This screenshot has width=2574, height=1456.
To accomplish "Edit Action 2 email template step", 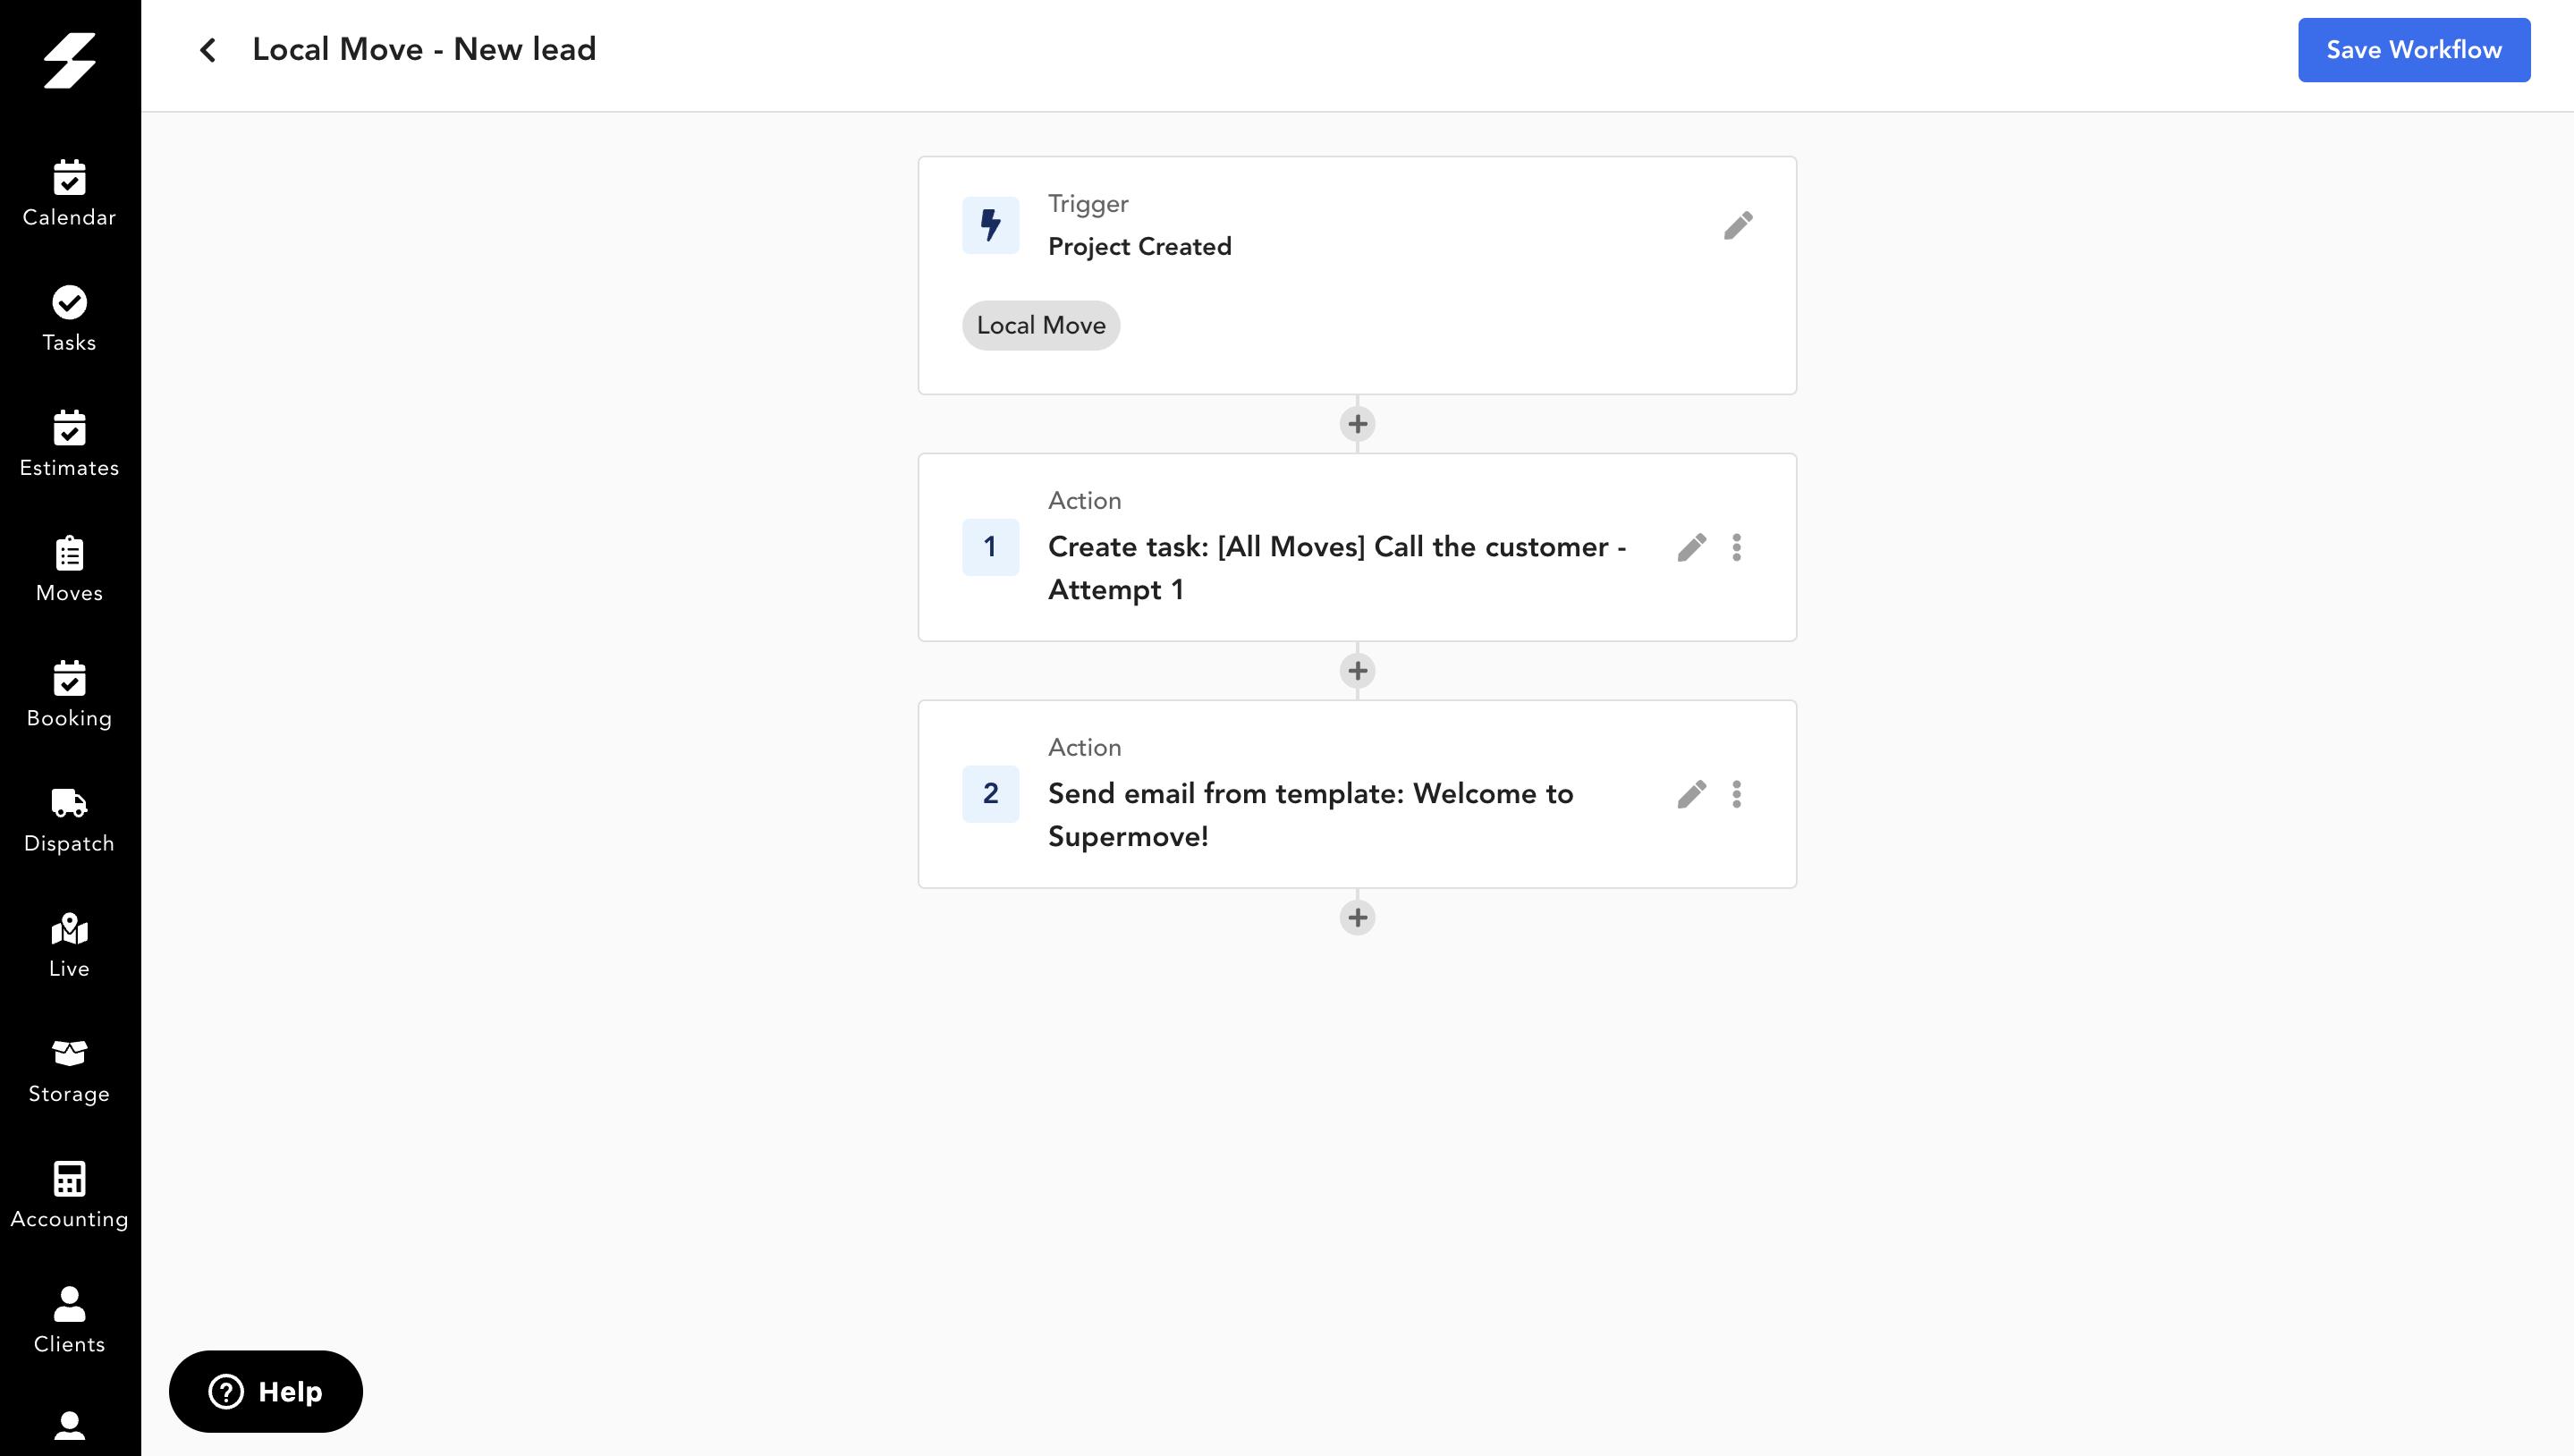I will 1692,793.
